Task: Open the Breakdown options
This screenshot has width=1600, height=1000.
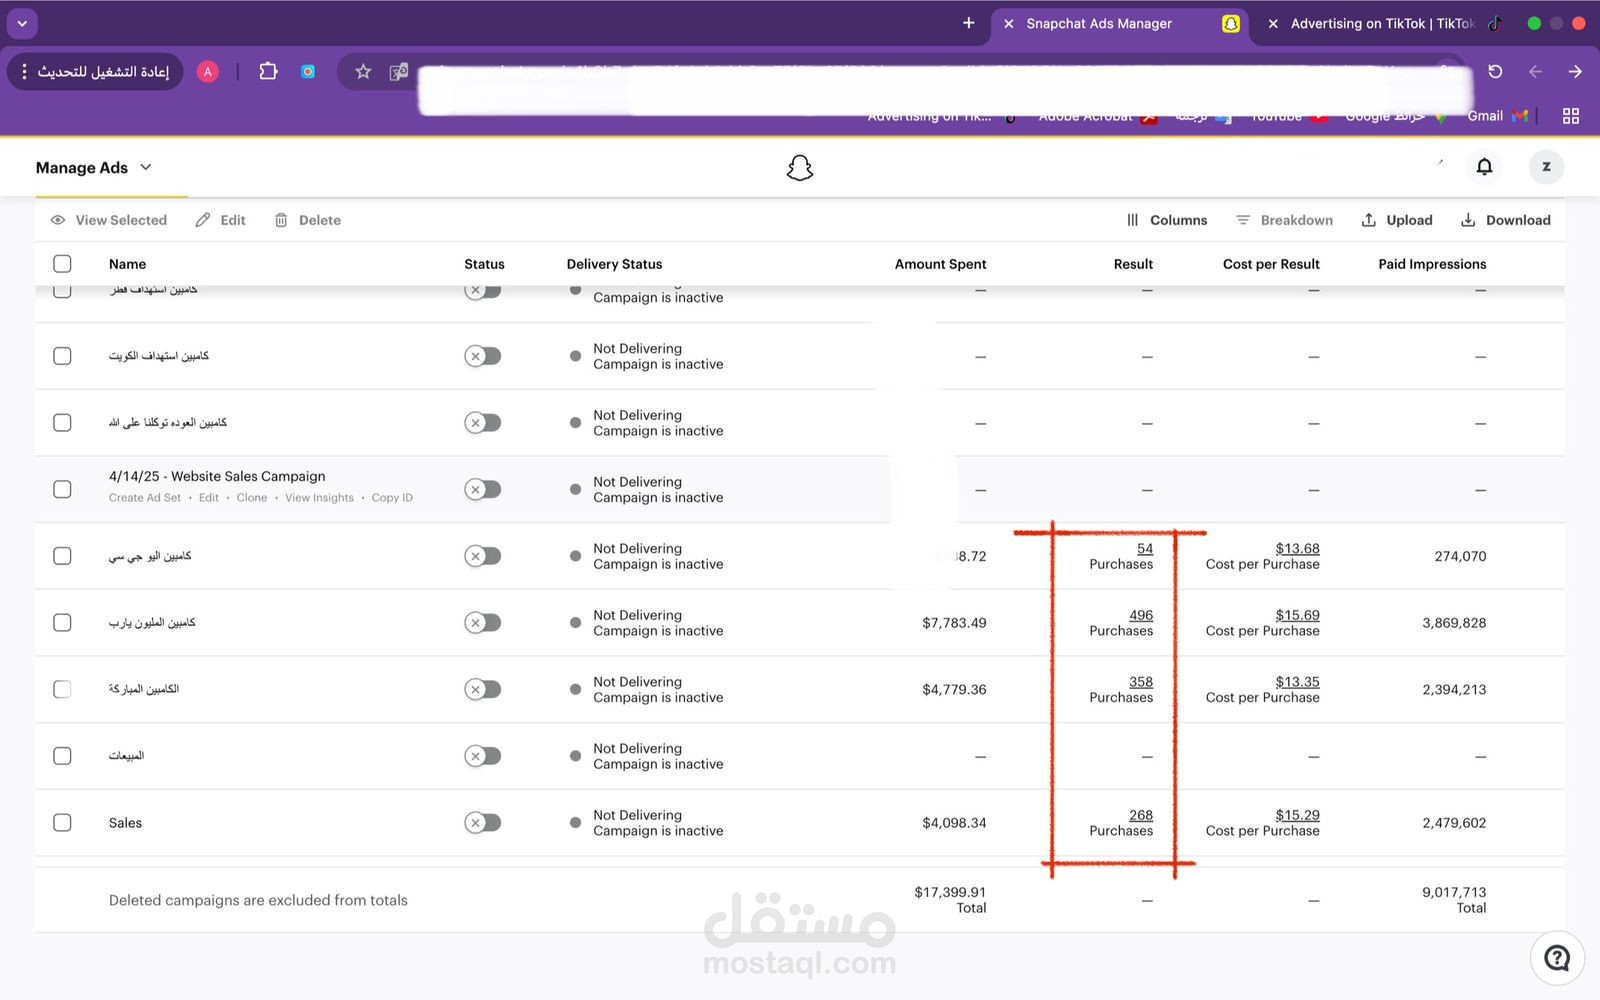Action: (x=1284, y=220)
